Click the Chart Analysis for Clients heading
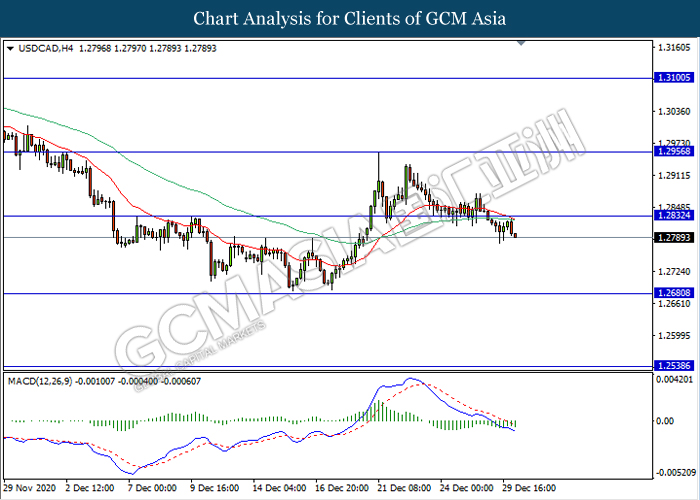Viewport: 700px width, 500px height. click(350, 19)
